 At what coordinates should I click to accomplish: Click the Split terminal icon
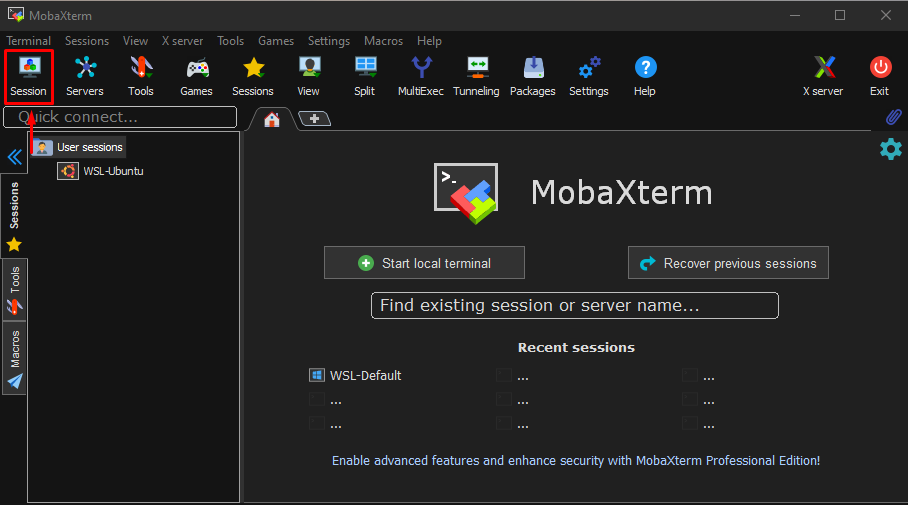click(x=365, y=76)
